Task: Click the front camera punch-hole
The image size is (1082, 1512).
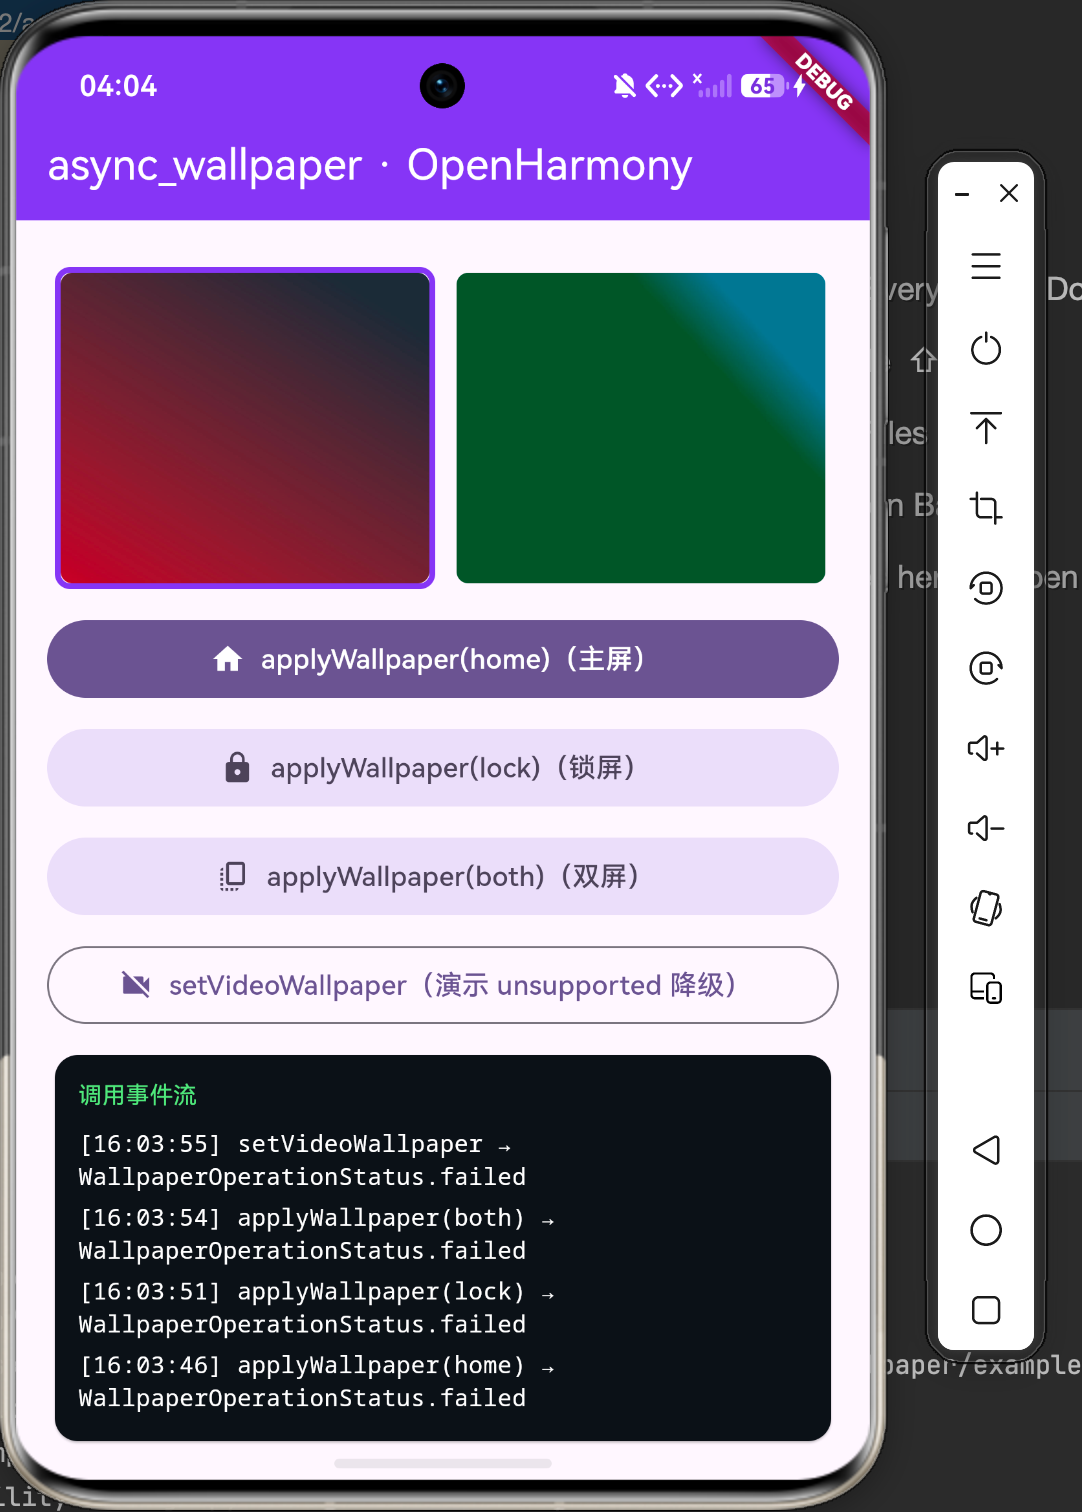Action: 442,86
